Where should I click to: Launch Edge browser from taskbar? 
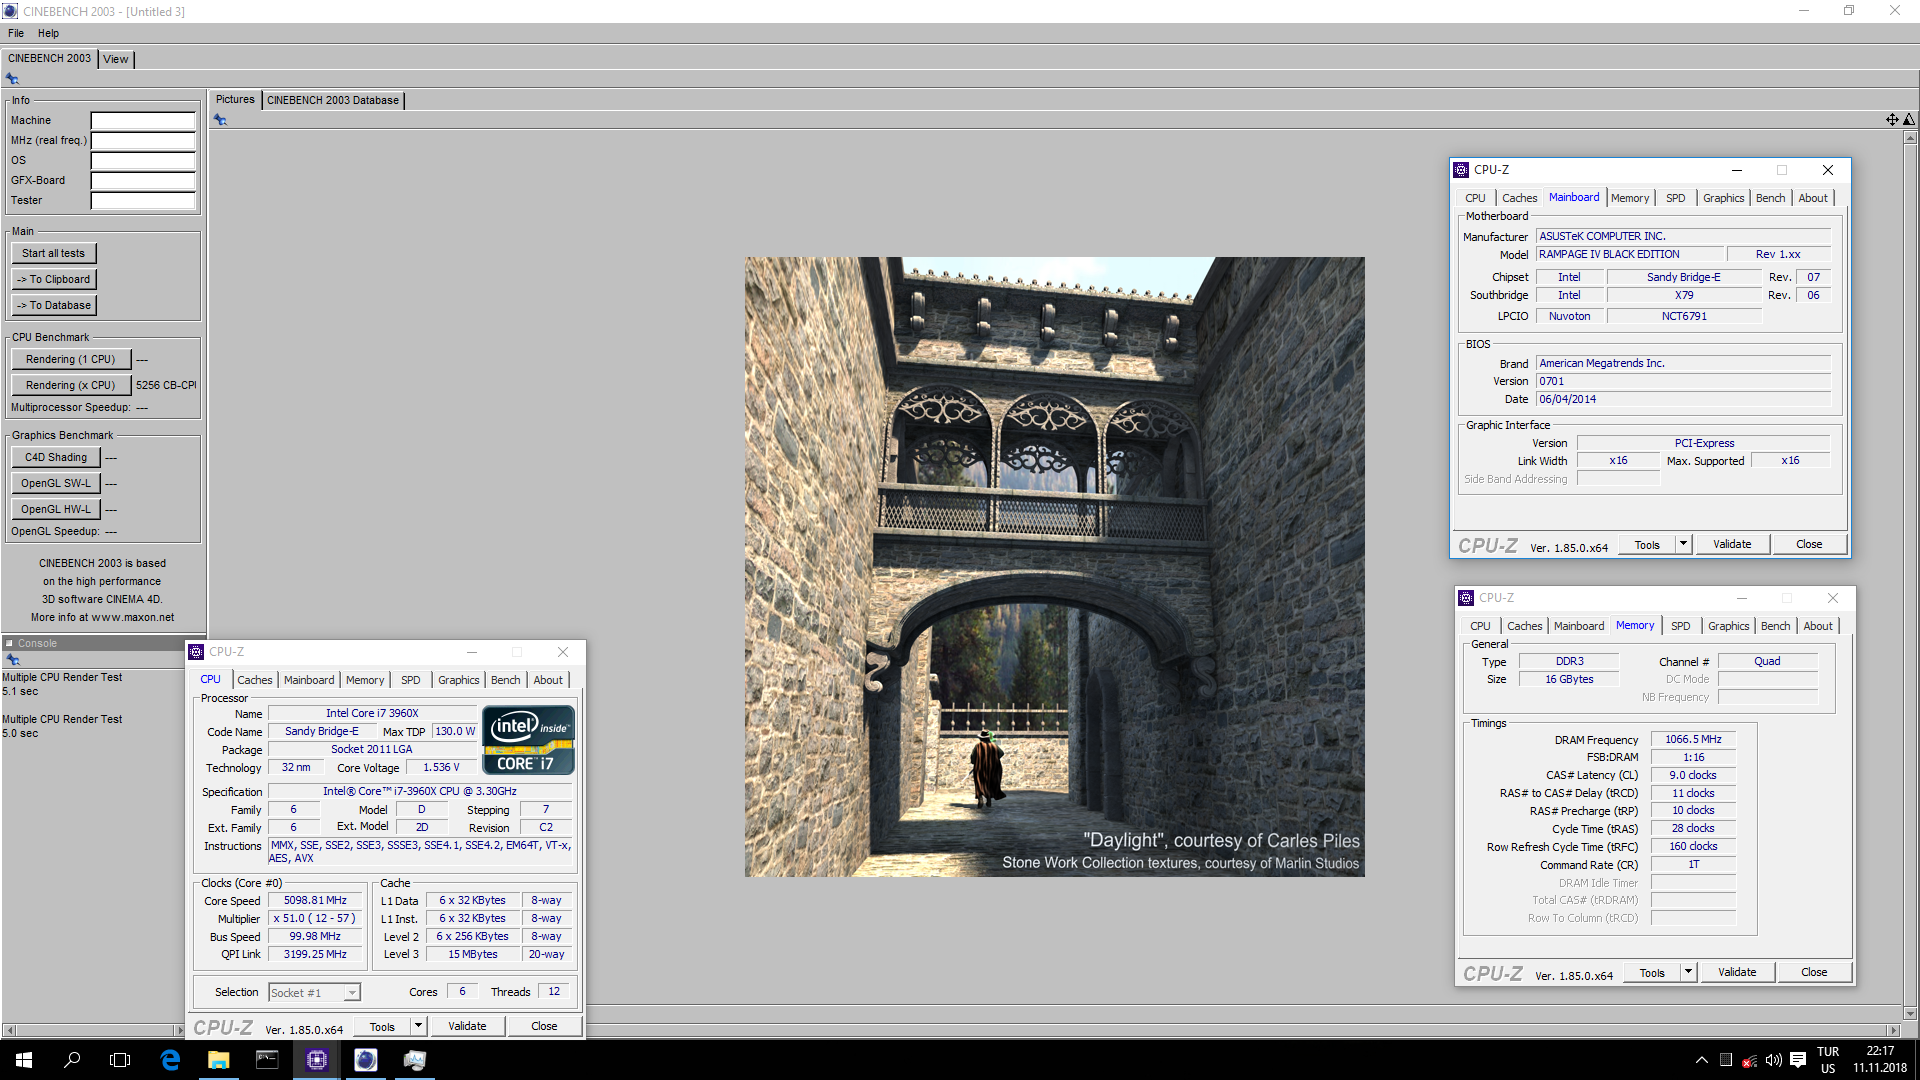[x=170, y=1060]
